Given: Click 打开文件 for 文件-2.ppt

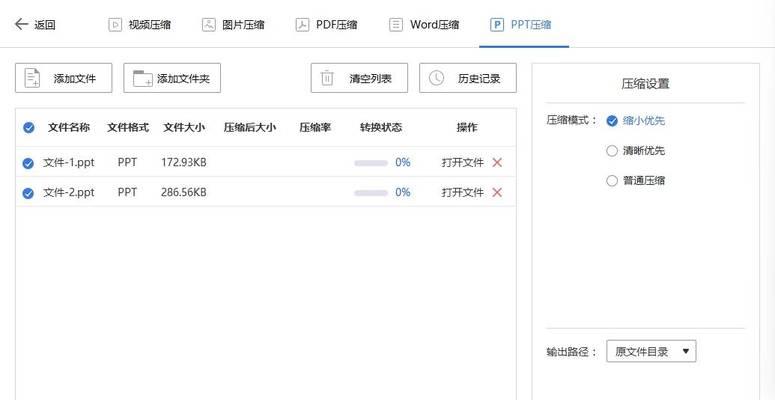Looking at the screenshot, I should click(x=463, y=192).
